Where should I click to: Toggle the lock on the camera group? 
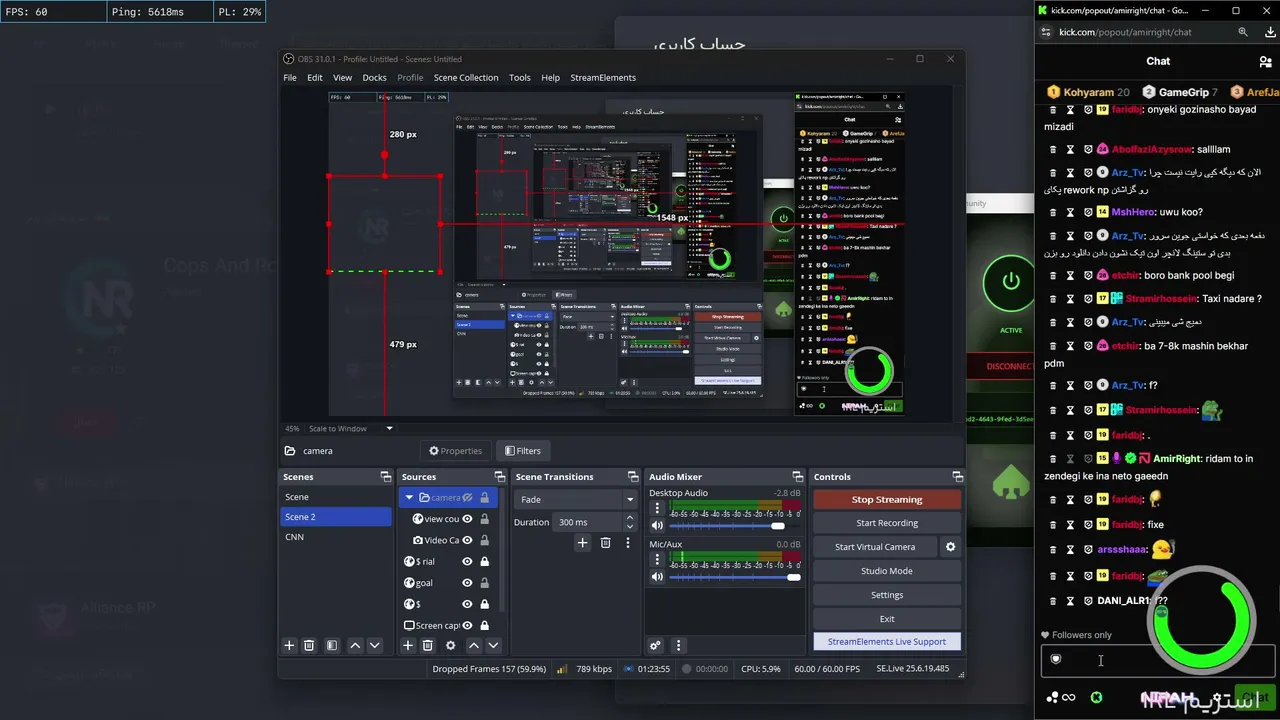click(485, 497)
